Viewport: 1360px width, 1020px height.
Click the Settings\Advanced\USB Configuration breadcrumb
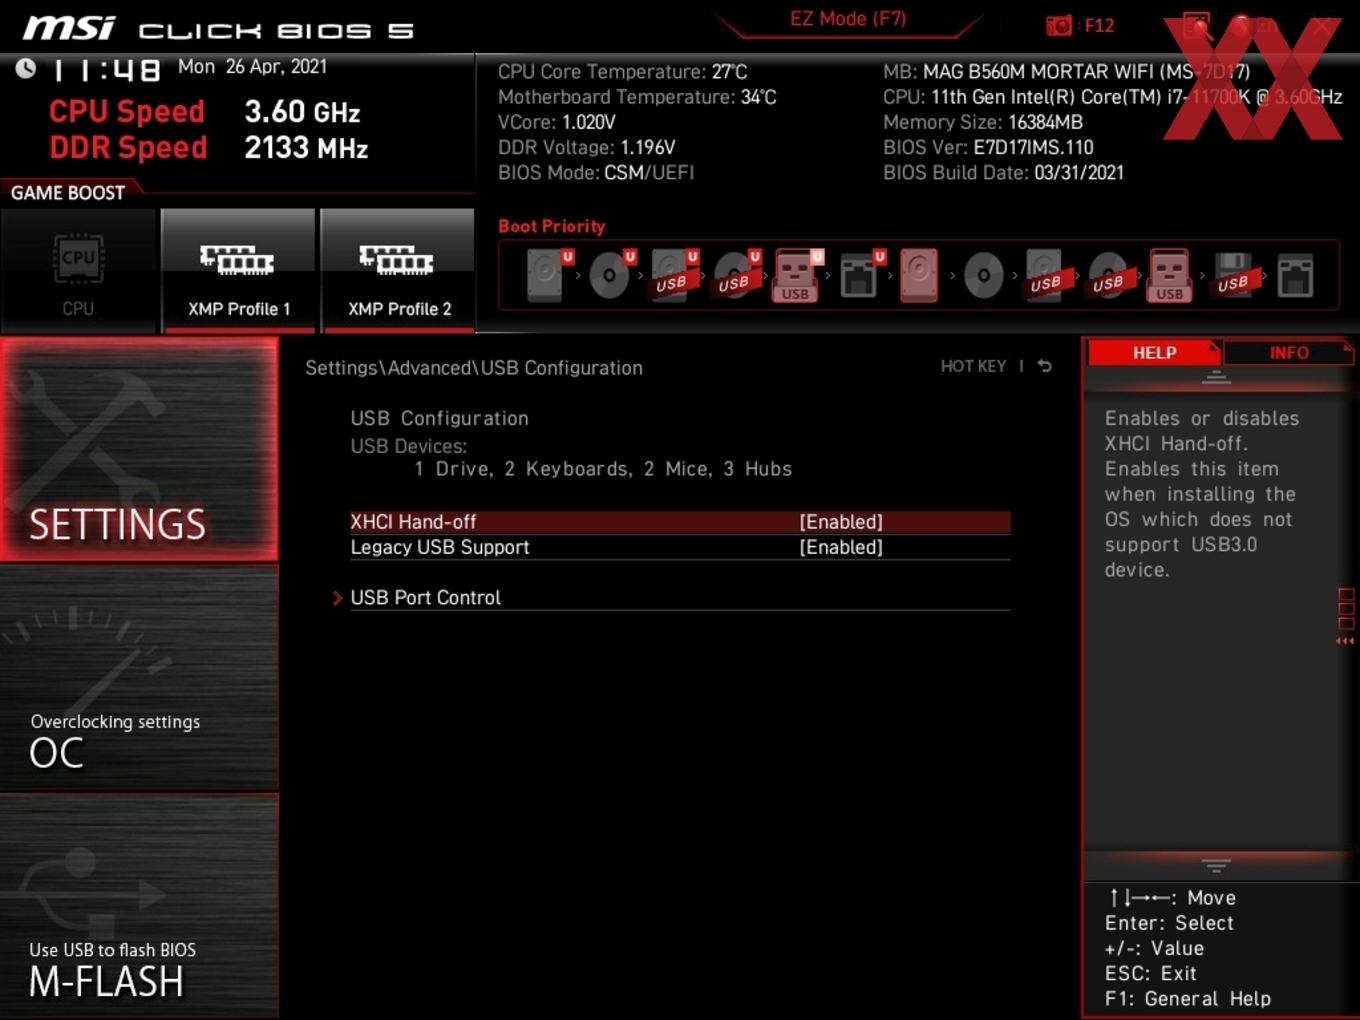point(474,368)
